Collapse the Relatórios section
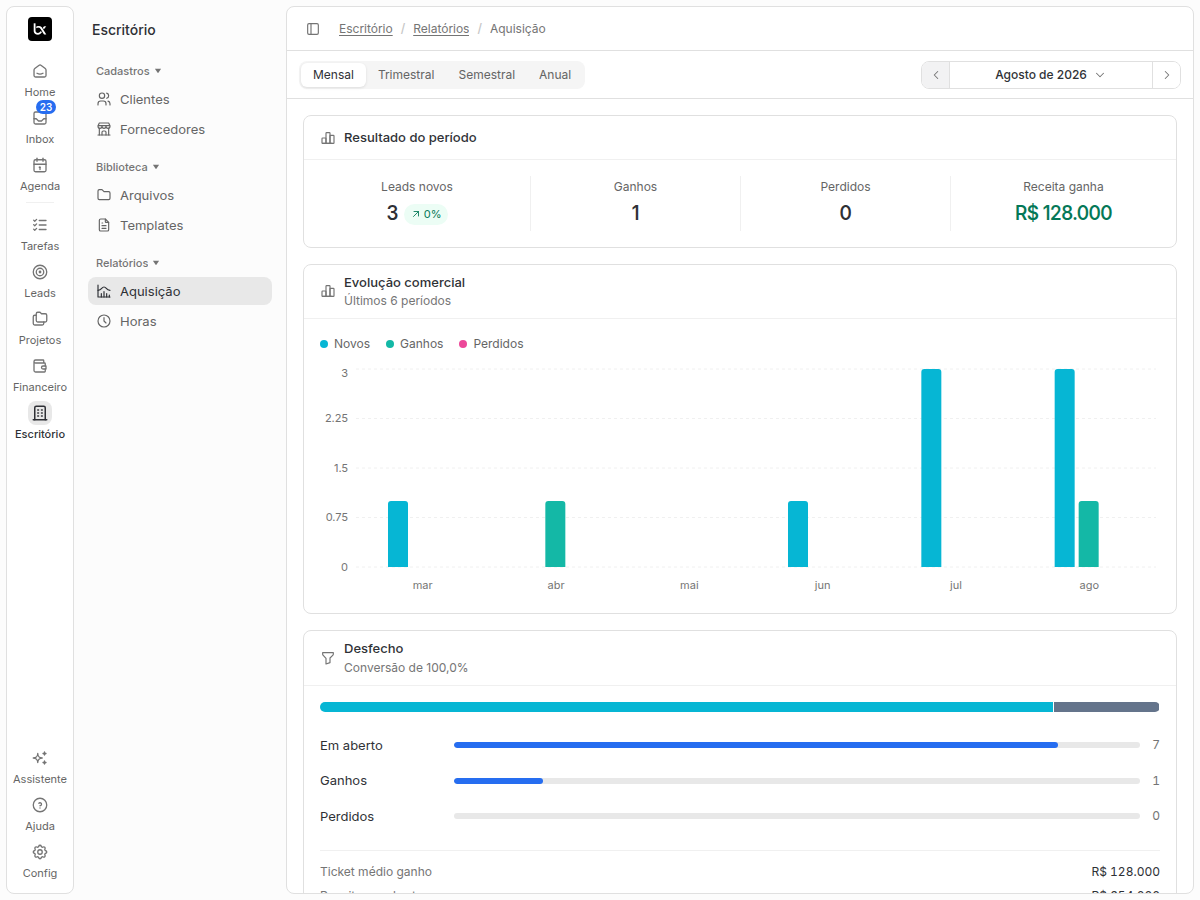 point(128,263)
